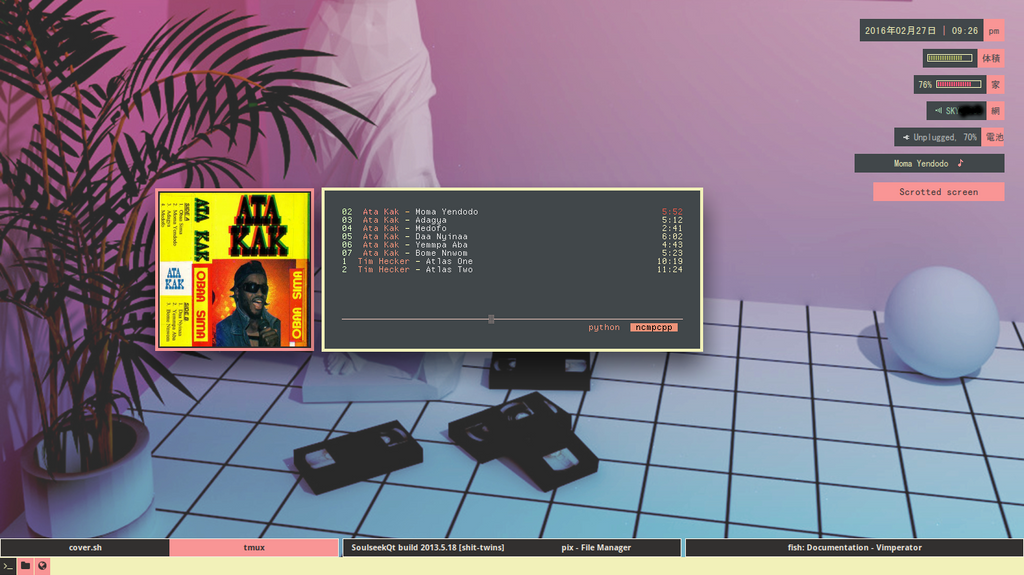Click the Ata Kak album cover image
Screen dimensions: 1024x575
tap(234, 270)
